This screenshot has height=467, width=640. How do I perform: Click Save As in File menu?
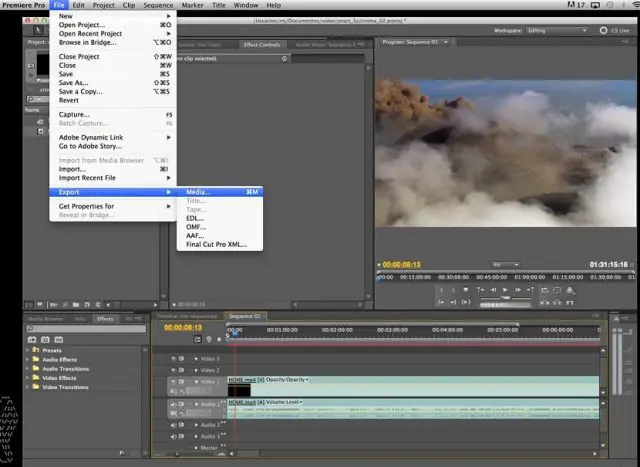pyautogui.click(x=74, y=83)
